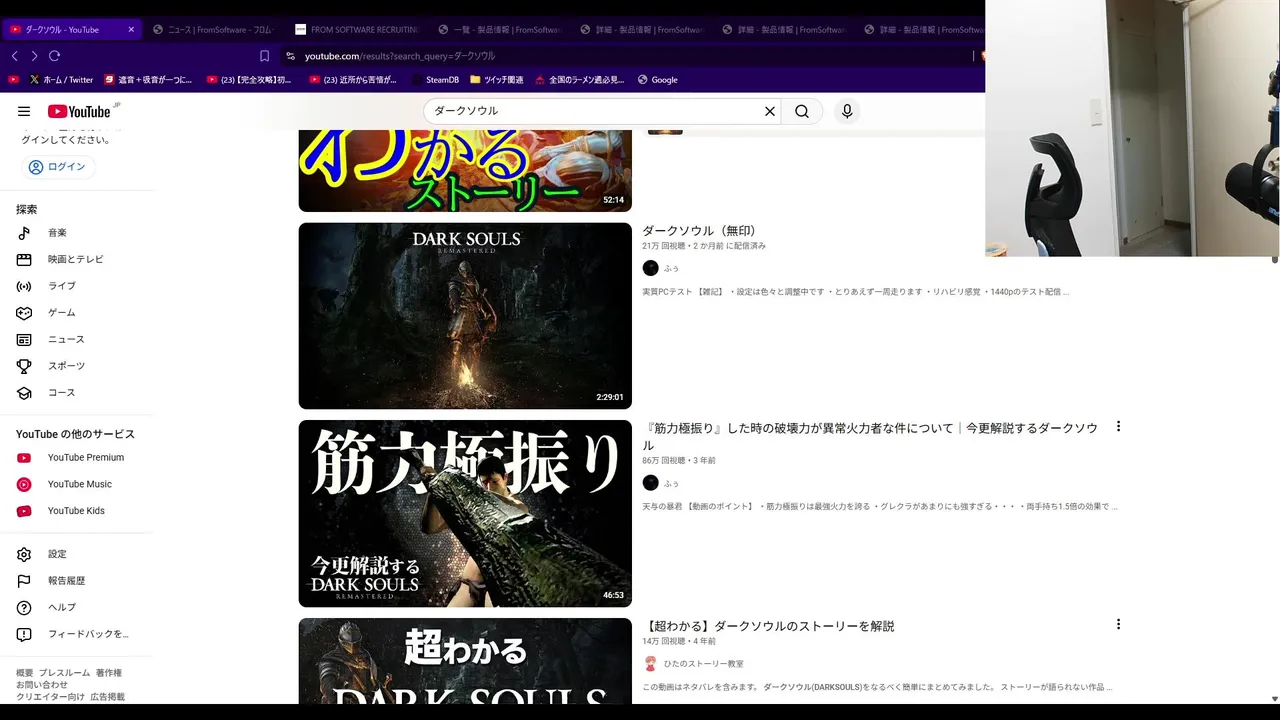
Task: Open the 超わかる DARK SOULS thumbnail
Action: tap(465, 661)
